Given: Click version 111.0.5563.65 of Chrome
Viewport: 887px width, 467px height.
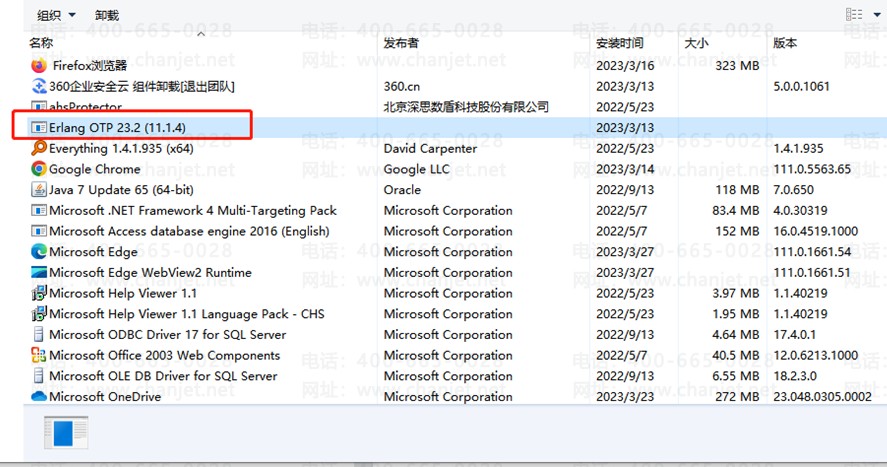Looking at the screenshot, I should coord(812,169).
